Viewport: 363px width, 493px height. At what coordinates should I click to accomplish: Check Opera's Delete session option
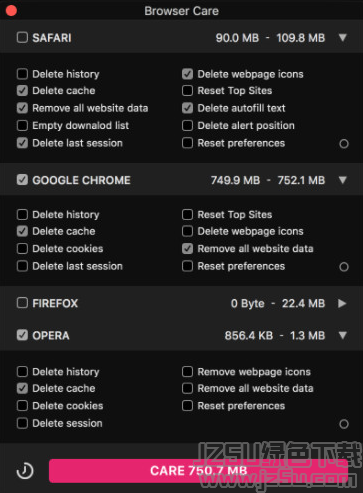point(22,423)
